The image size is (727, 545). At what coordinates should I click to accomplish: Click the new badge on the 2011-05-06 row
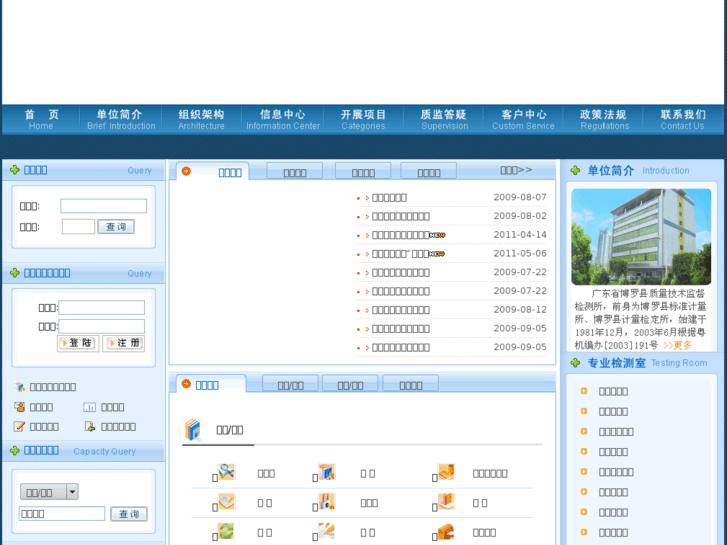tap(437, 254)
